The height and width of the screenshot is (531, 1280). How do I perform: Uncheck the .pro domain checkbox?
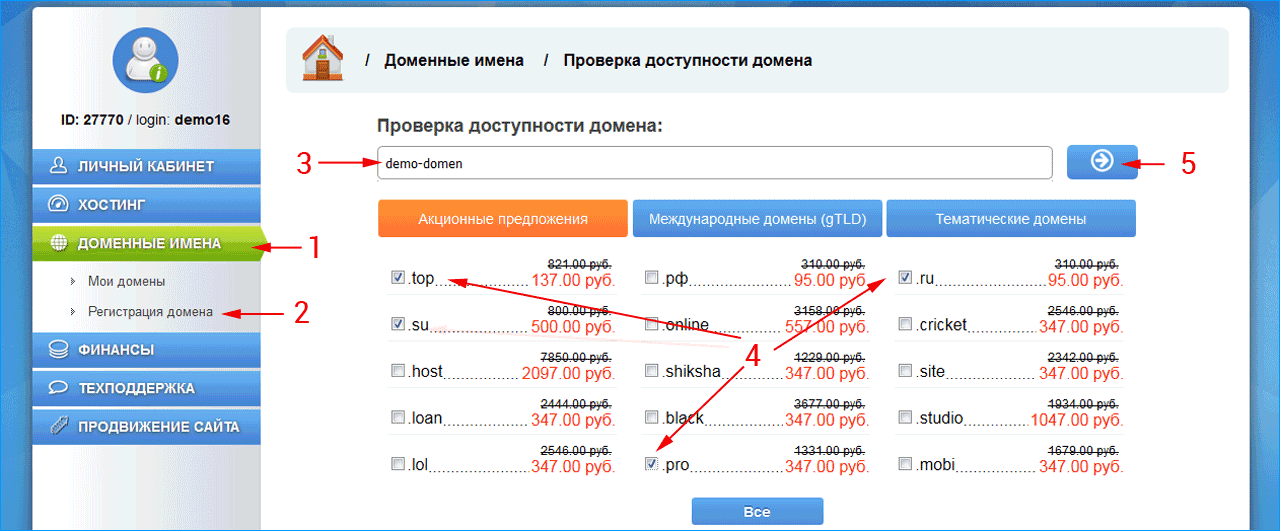tap(652, 464)
